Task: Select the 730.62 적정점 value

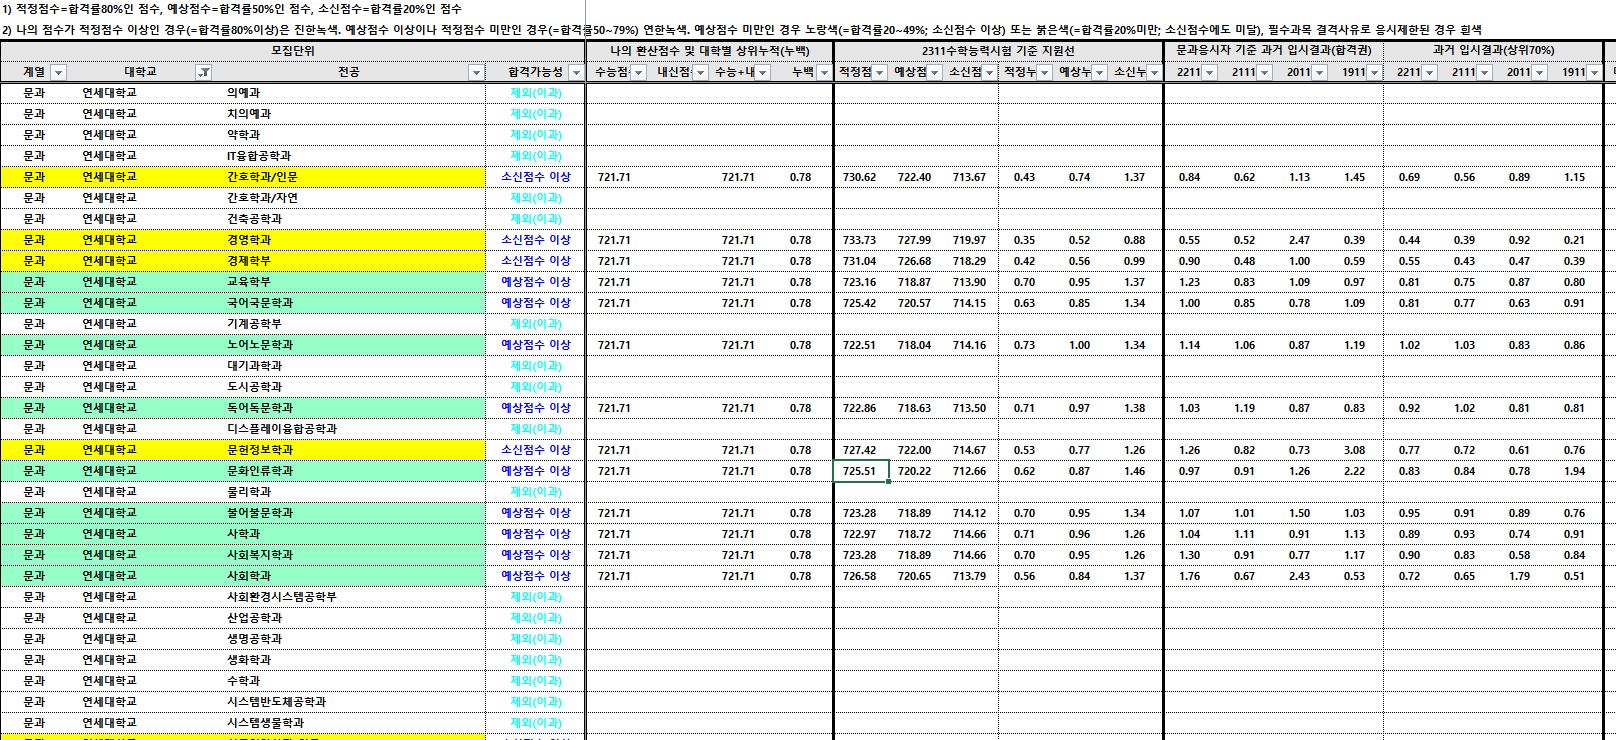Action: click(x=859, y=177)
